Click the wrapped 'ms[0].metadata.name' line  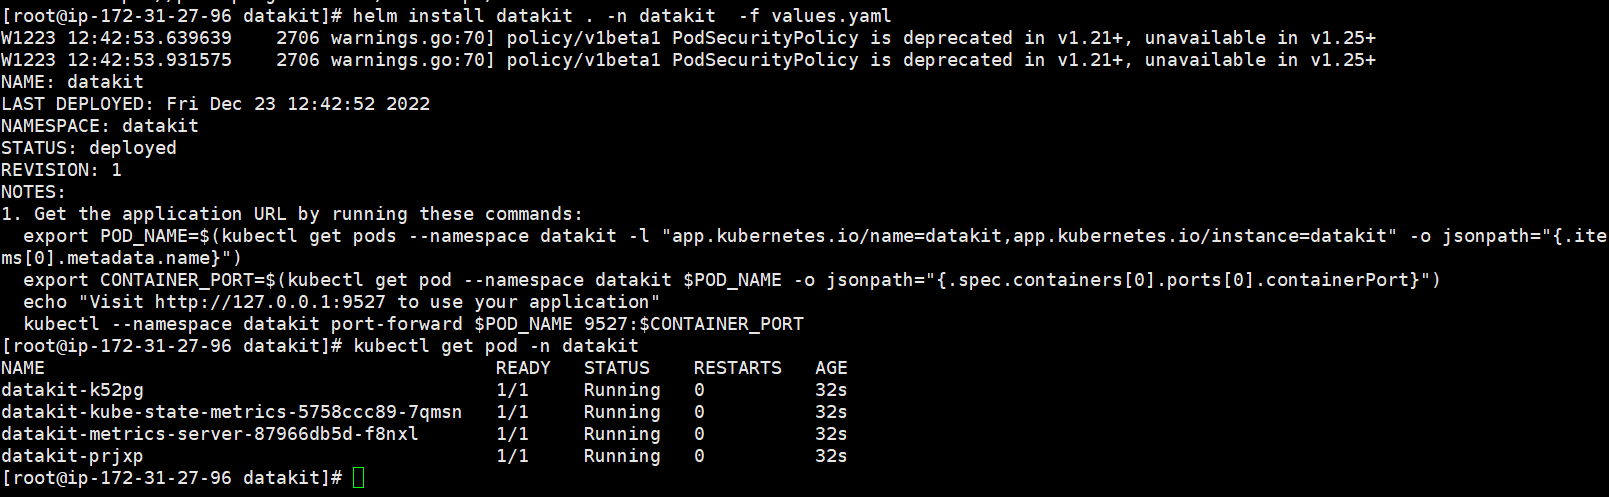point(121,258)
